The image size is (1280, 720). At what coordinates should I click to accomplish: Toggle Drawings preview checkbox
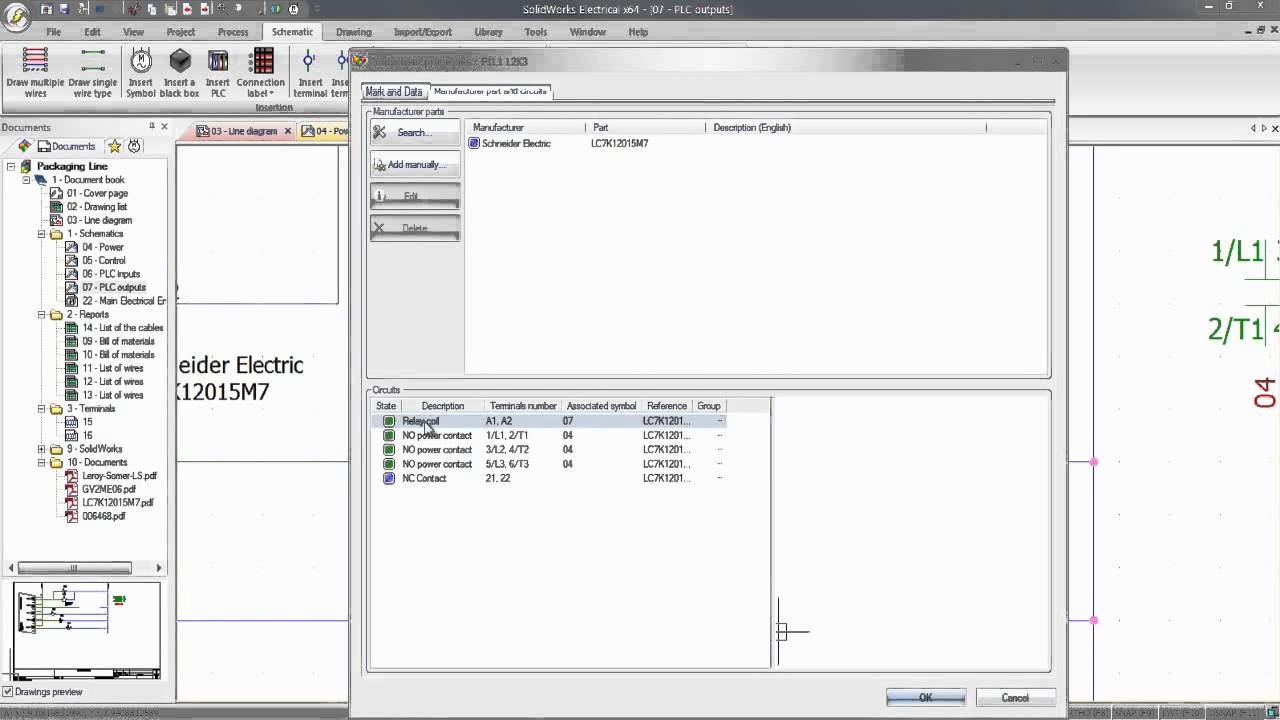(8, 692)
